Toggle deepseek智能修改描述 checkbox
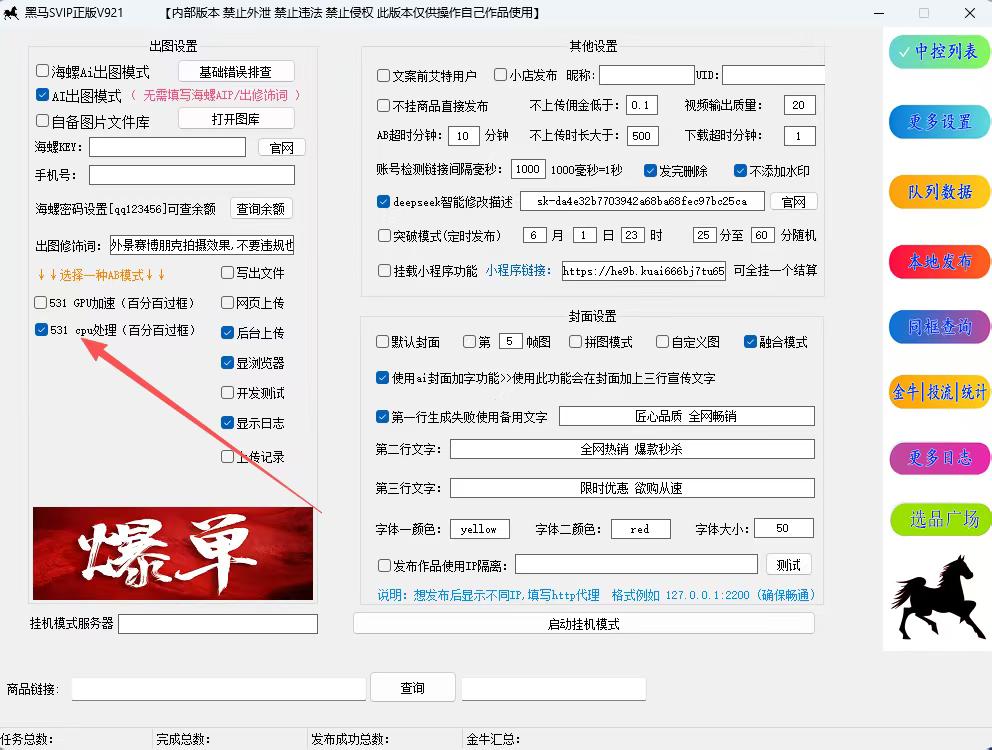Screen dimensions: 992x750 pyautogui.click(x=383, y=201)
